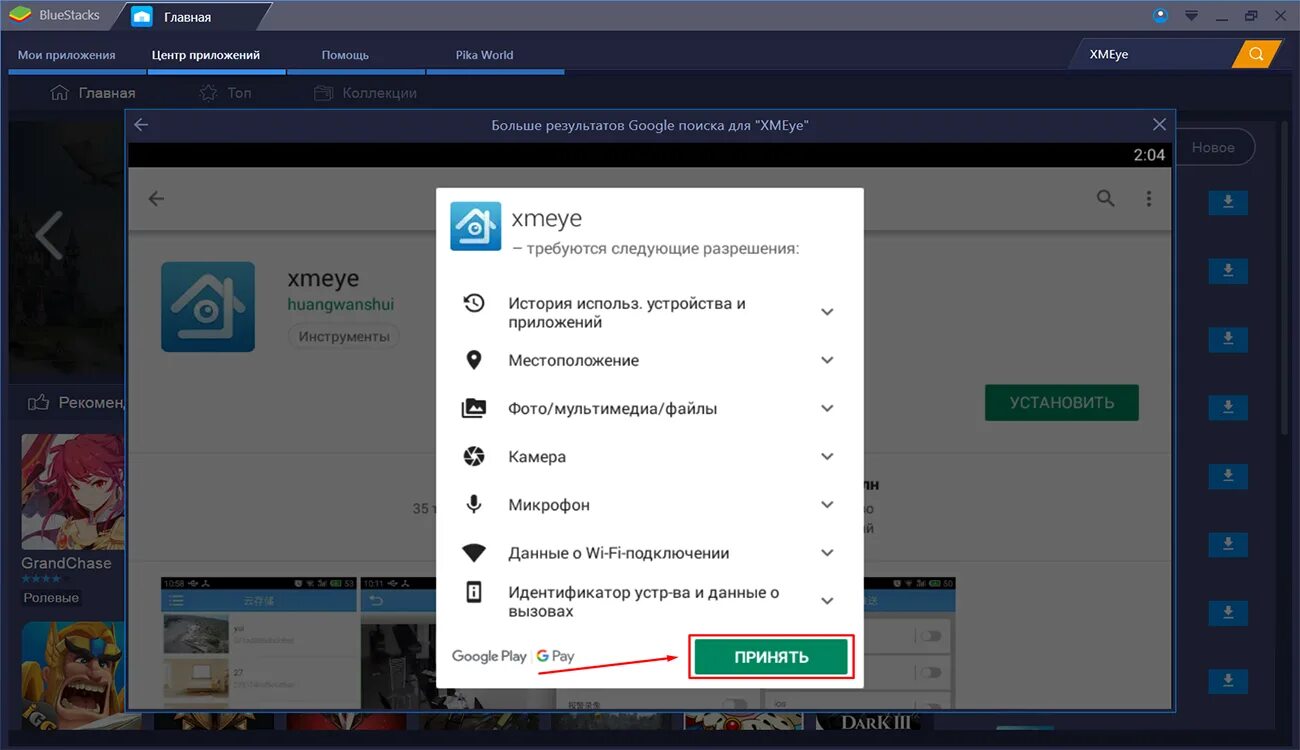Viewport: 1300px width, 750px height.
Task: Expand История использ. устройства и приложений permission
Action: [827, 312]
